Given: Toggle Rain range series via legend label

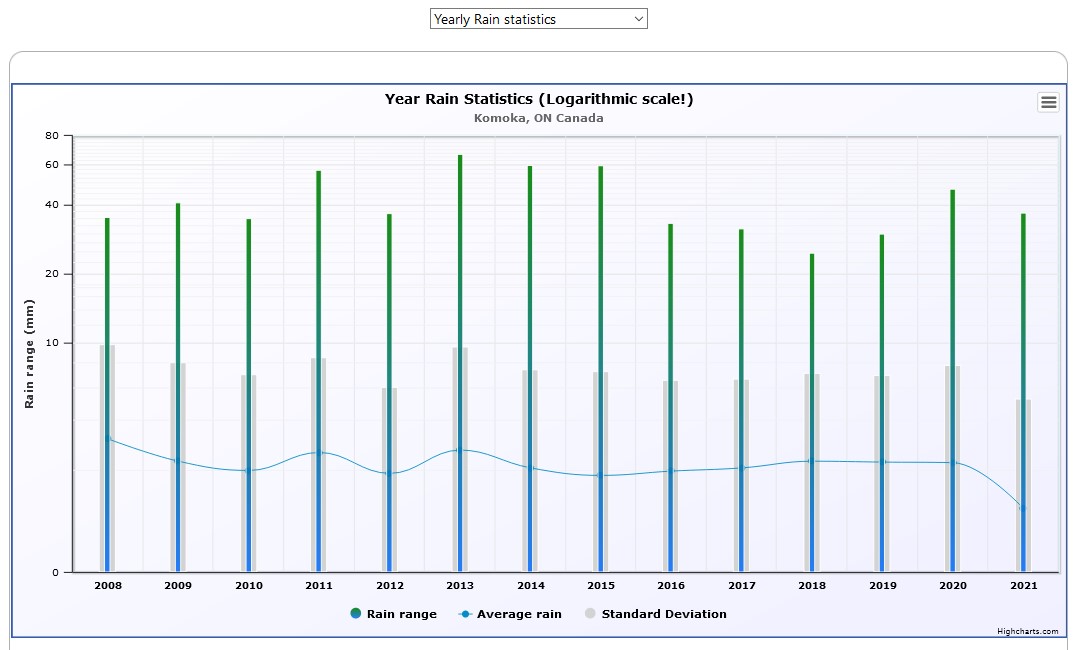Looking at the screenshot, I should pyautogui.click(x=401, y=614).
